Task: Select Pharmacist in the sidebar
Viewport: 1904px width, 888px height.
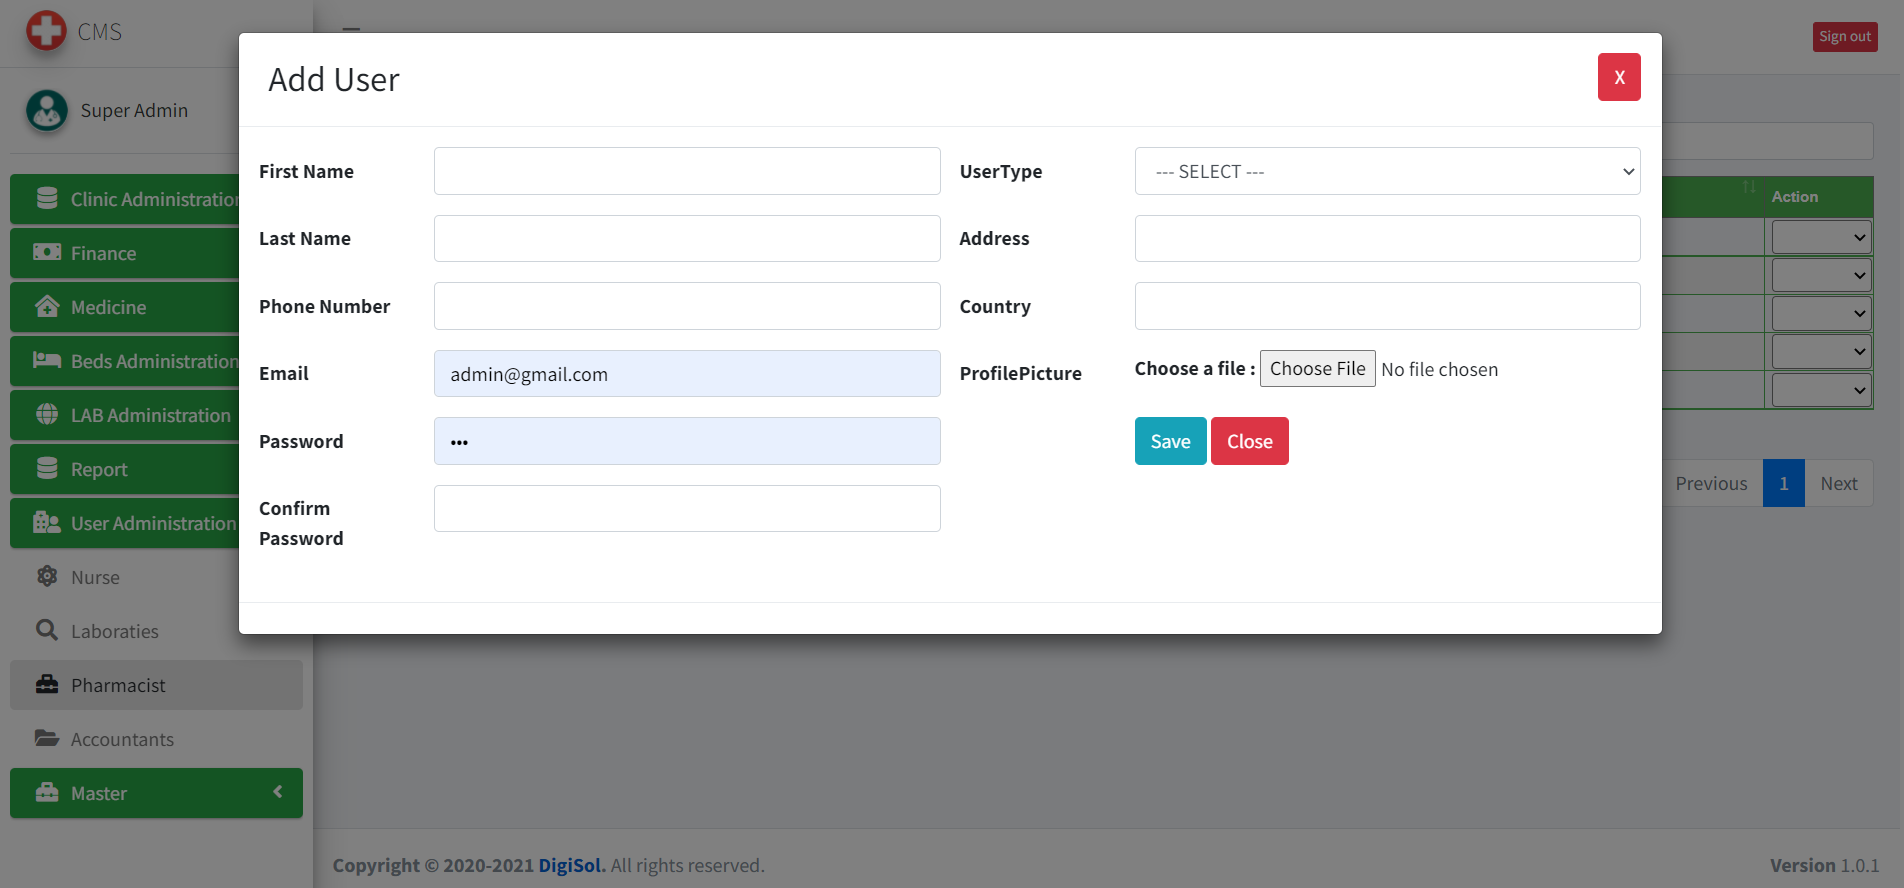Action: tap(156, 685)
